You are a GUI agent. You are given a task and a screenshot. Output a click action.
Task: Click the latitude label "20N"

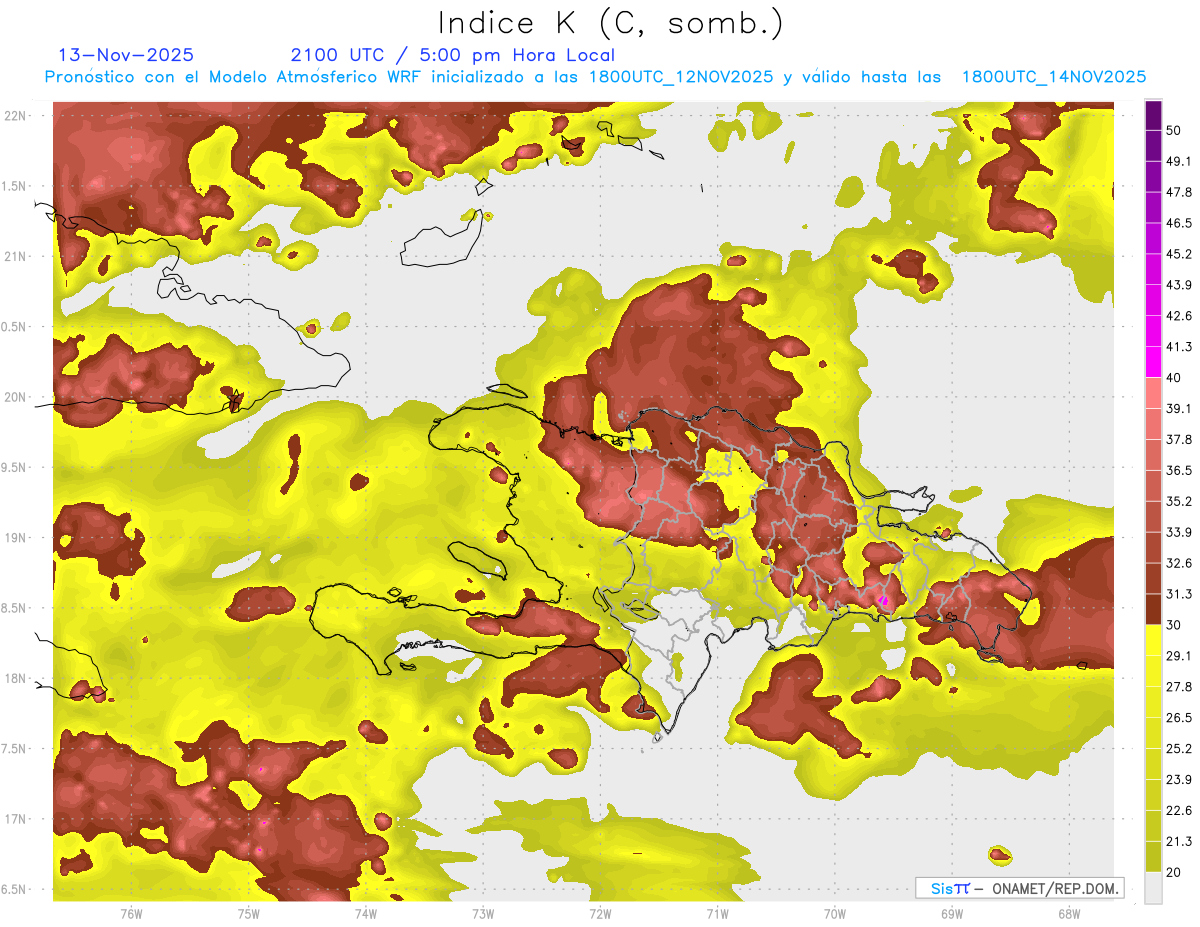click(15, 398)
